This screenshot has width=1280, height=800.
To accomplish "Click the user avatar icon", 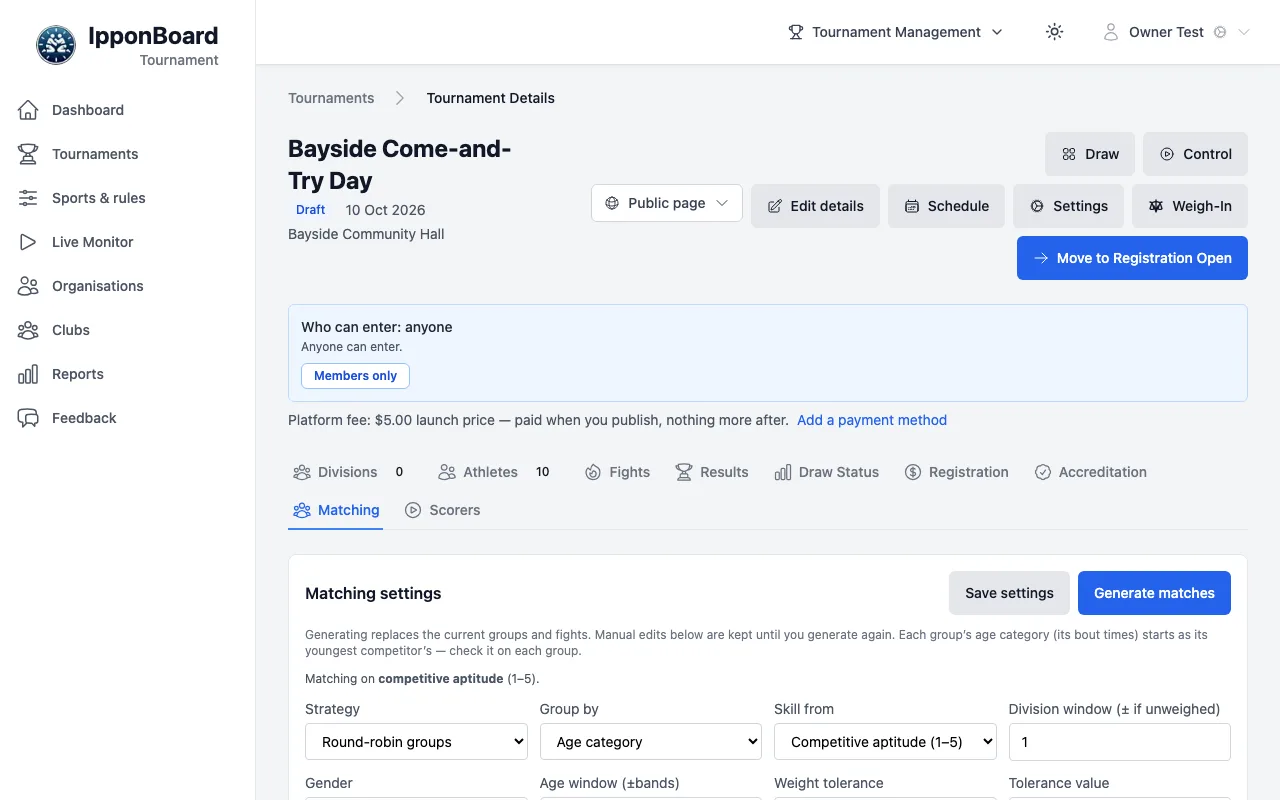I will pyautogui.click(x=1110, y=32).
